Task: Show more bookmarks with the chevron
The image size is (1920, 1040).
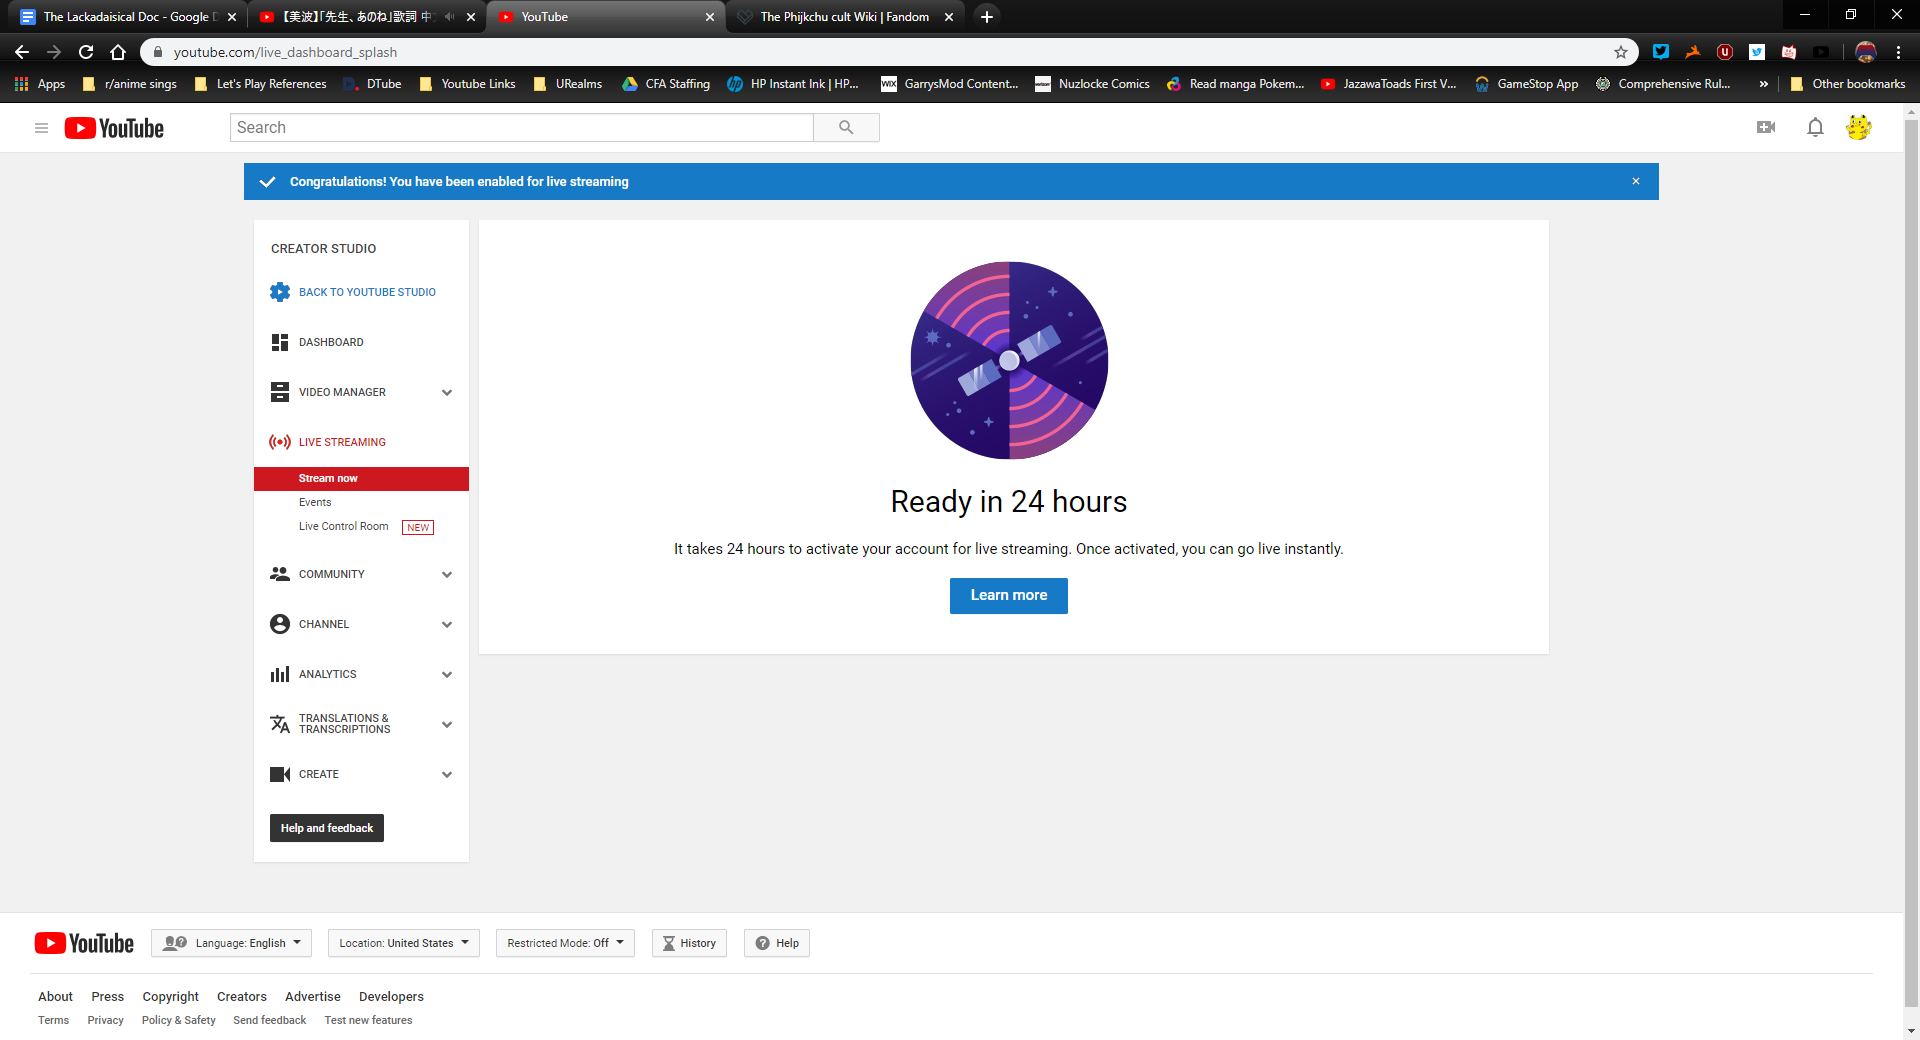Action: 1763,84
